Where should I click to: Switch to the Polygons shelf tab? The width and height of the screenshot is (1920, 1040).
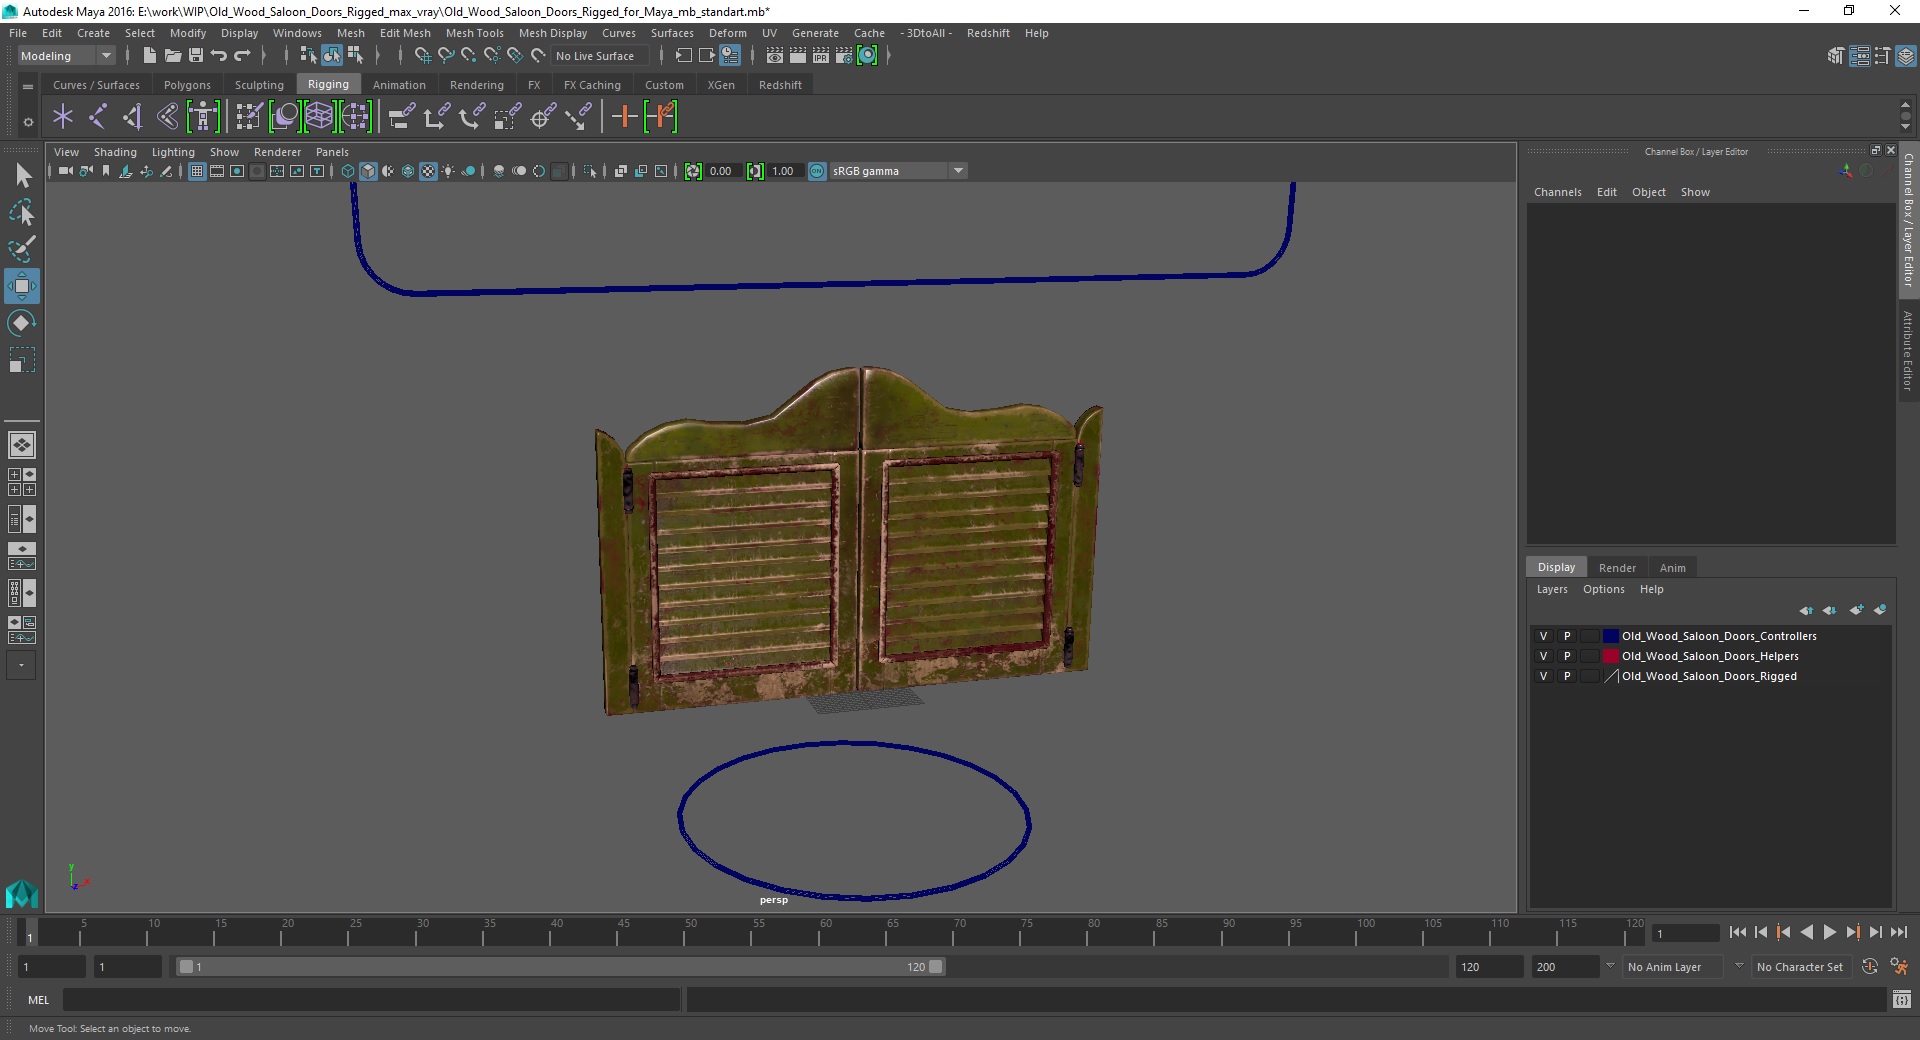[187, 85]
